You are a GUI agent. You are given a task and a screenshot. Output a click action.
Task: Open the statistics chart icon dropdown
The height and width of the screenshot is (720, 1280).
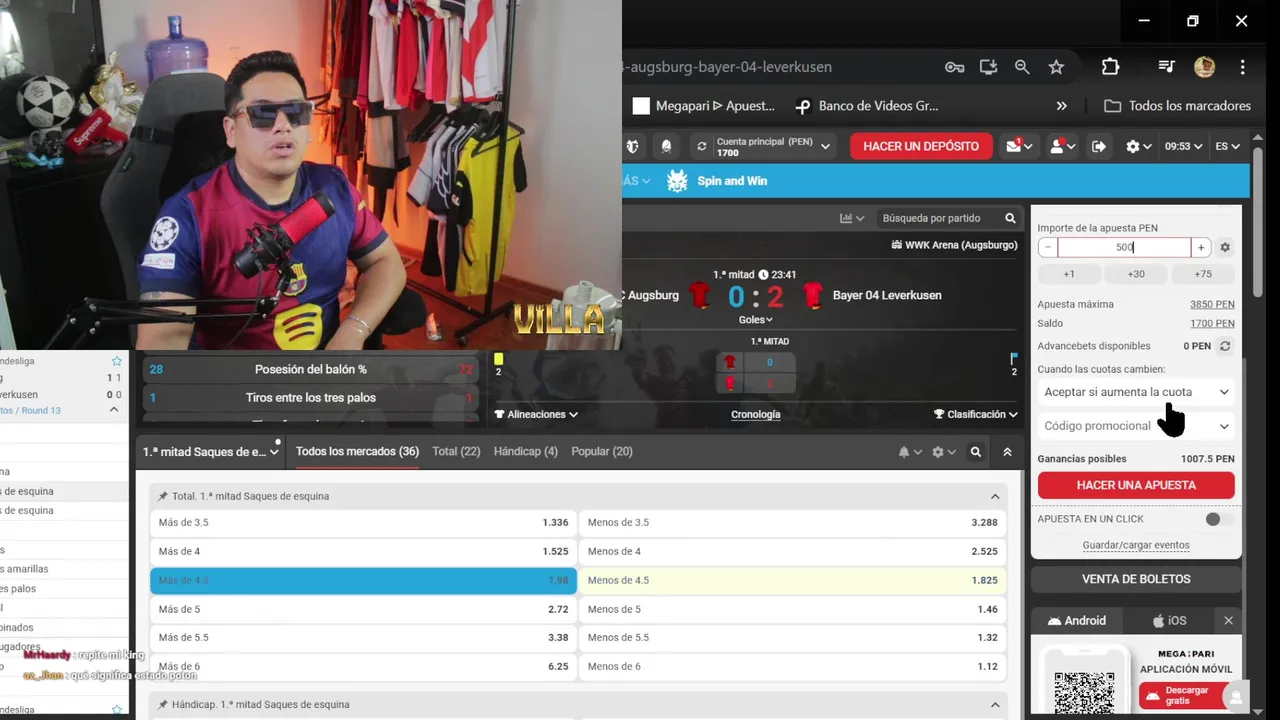coord(852,218)
